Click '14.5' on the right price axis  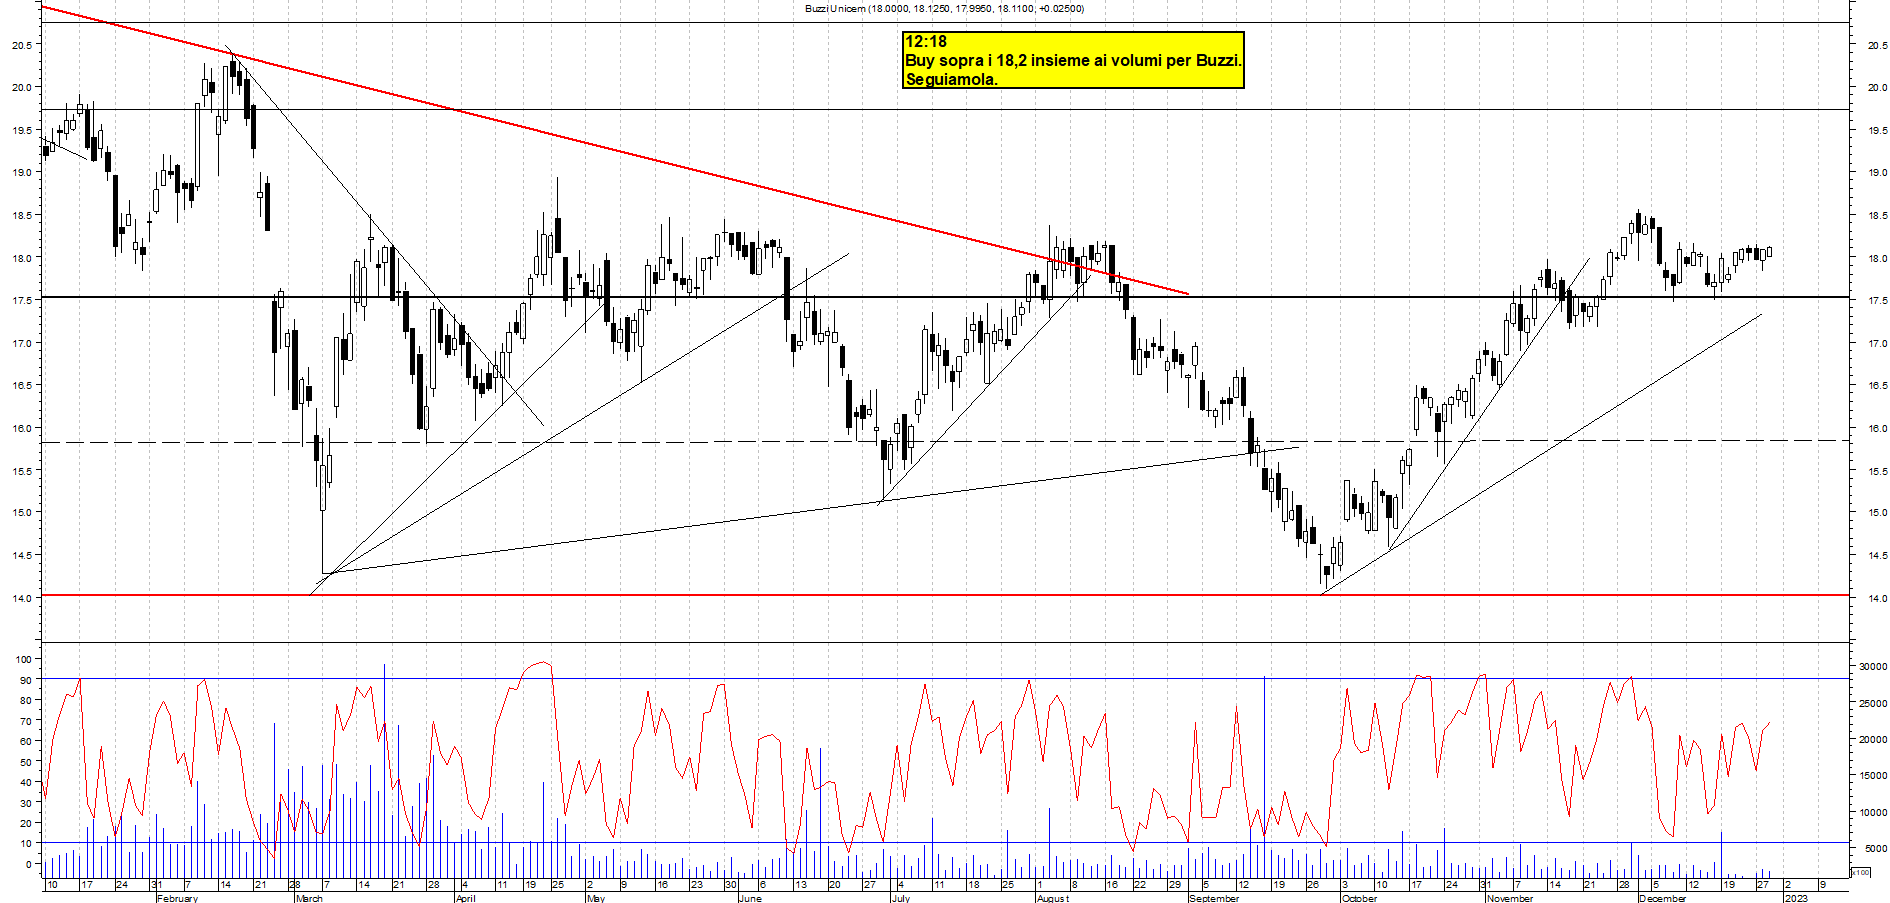(1877, 556)
